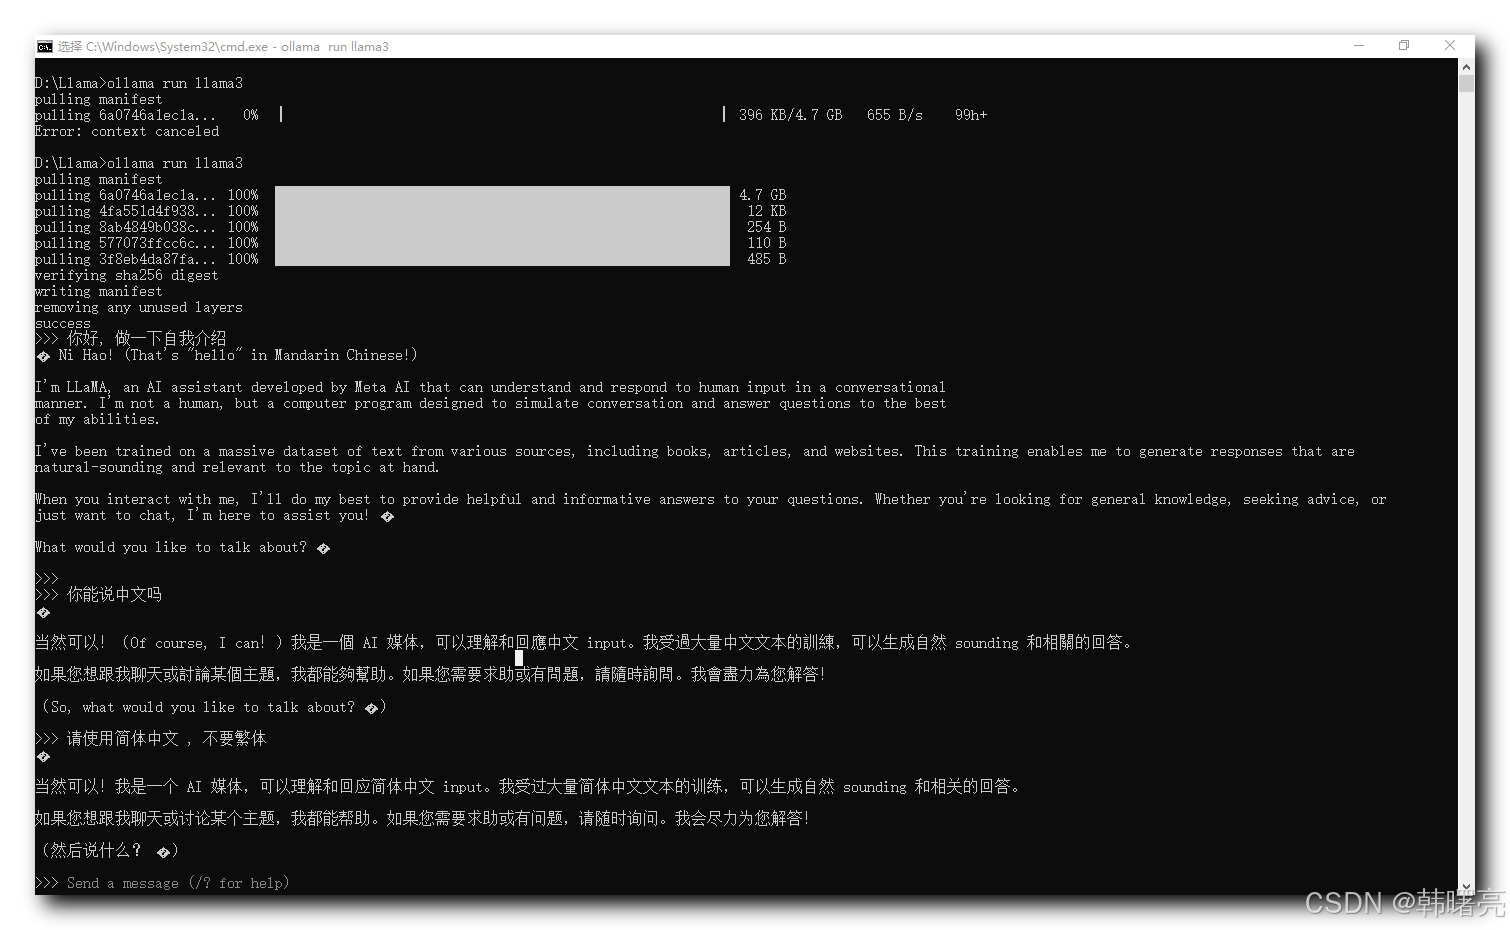Click the vertical scrollbar thumb

click(1466, 83)
